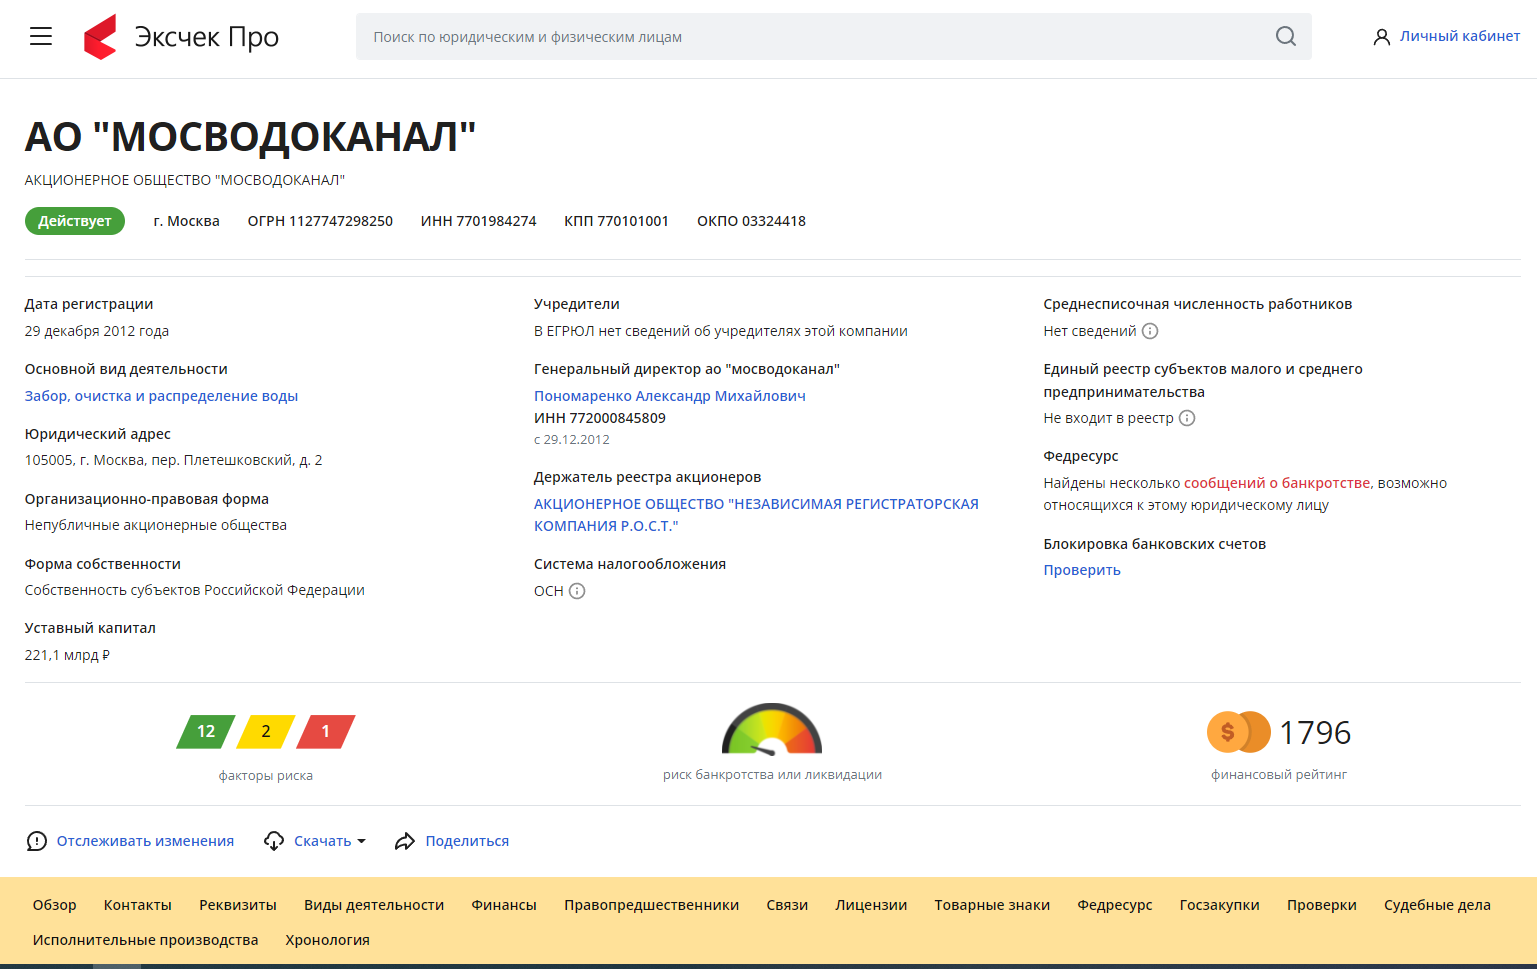The height and width of the screenshot is (969, 1537).
Task: Click the financial rating coin icon
Action: (1237, 732)
